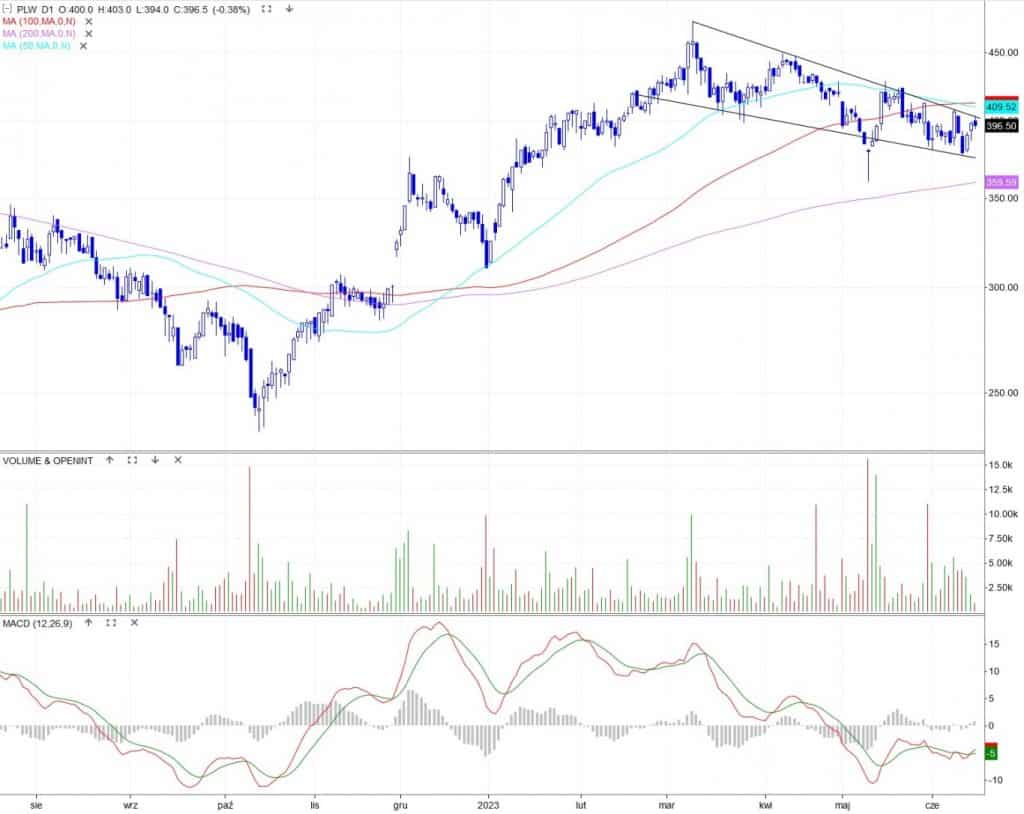Remove the MA (200) indicator
Image resolution: width=1024 pixels, height=814 pixels.
[89, 33]
